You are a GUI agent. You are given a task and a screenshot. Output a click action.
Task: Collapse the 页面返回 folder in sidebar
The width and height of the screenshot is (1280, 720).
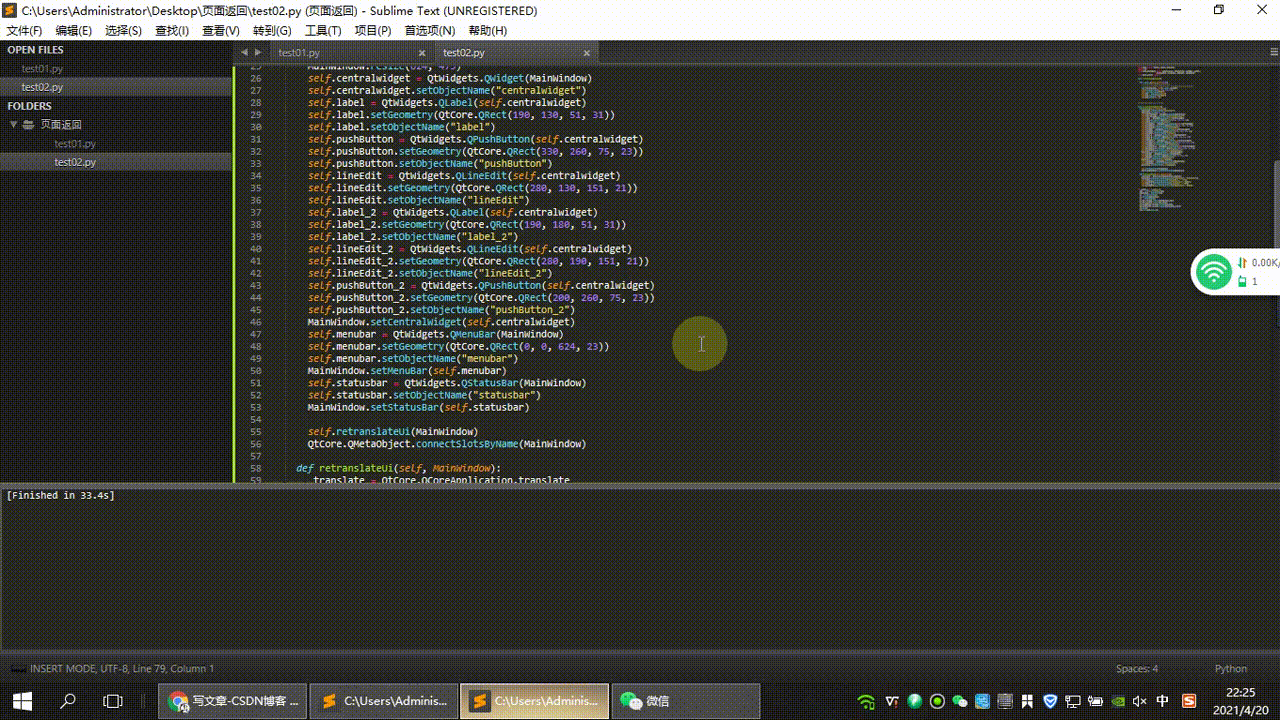15,125
